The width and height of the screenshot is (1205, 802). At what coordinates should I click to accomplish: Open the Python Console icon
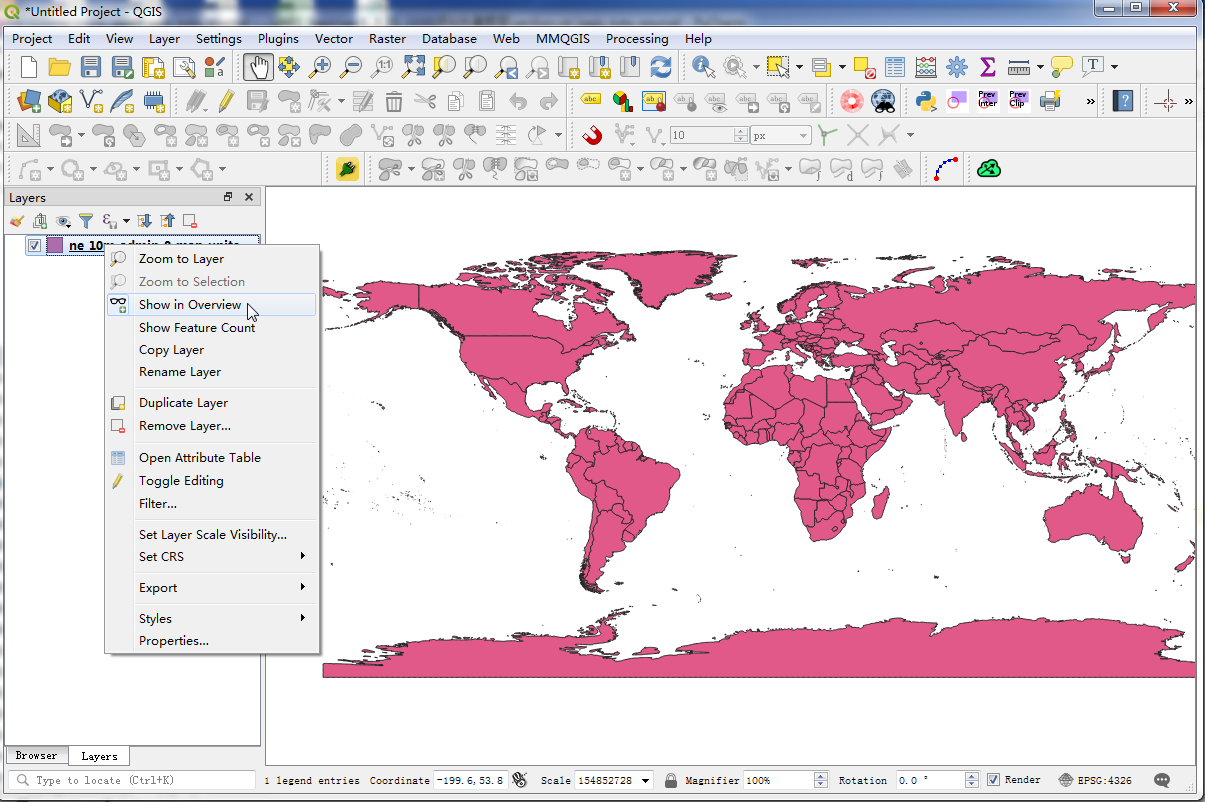[x=926, y=100]
